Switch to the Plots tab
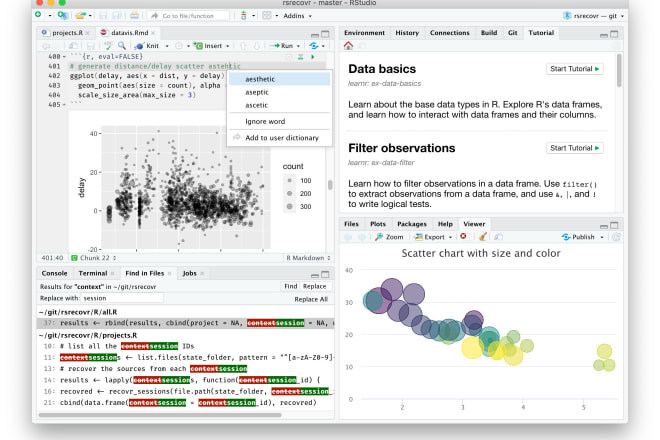 point(378,224)
